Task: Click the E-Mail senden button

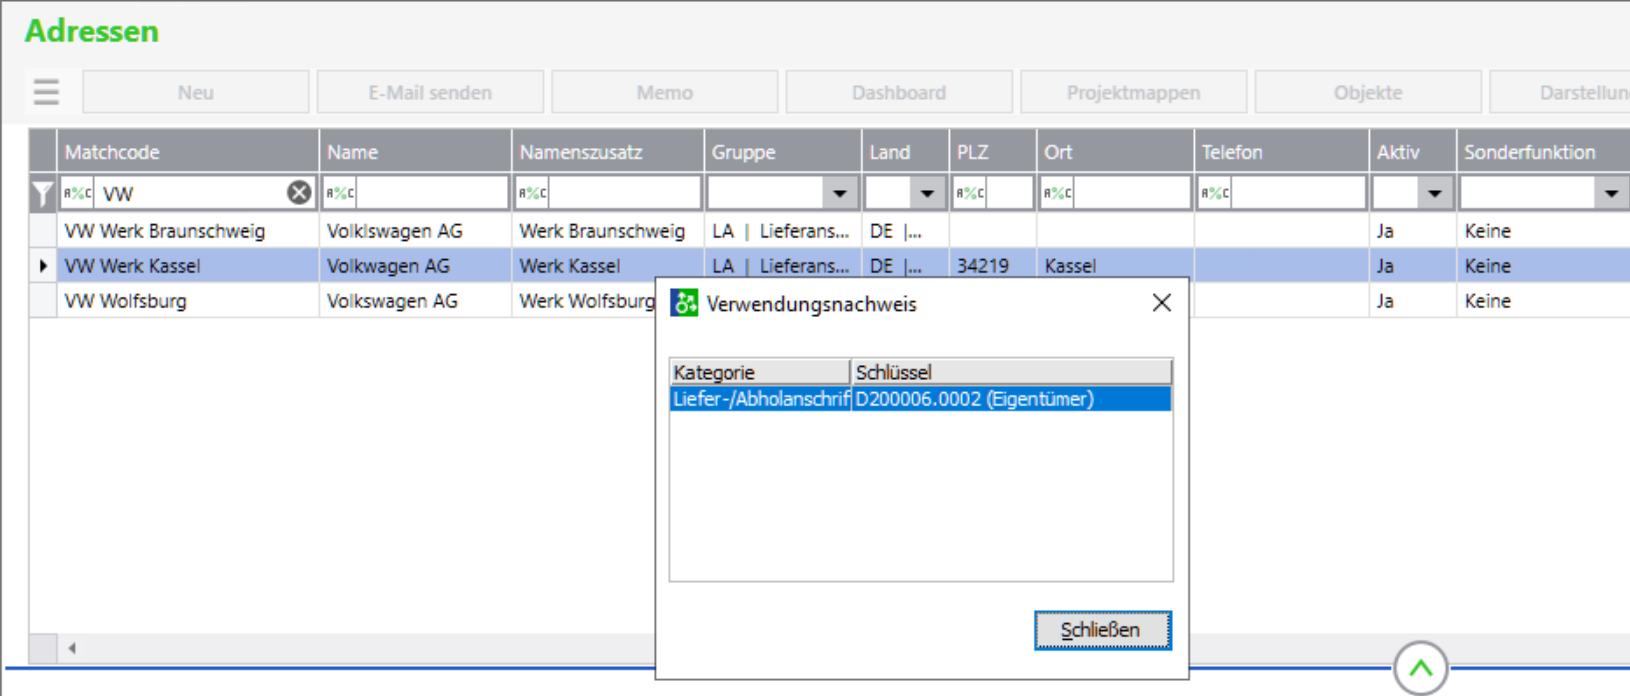Action: [430, 92]
